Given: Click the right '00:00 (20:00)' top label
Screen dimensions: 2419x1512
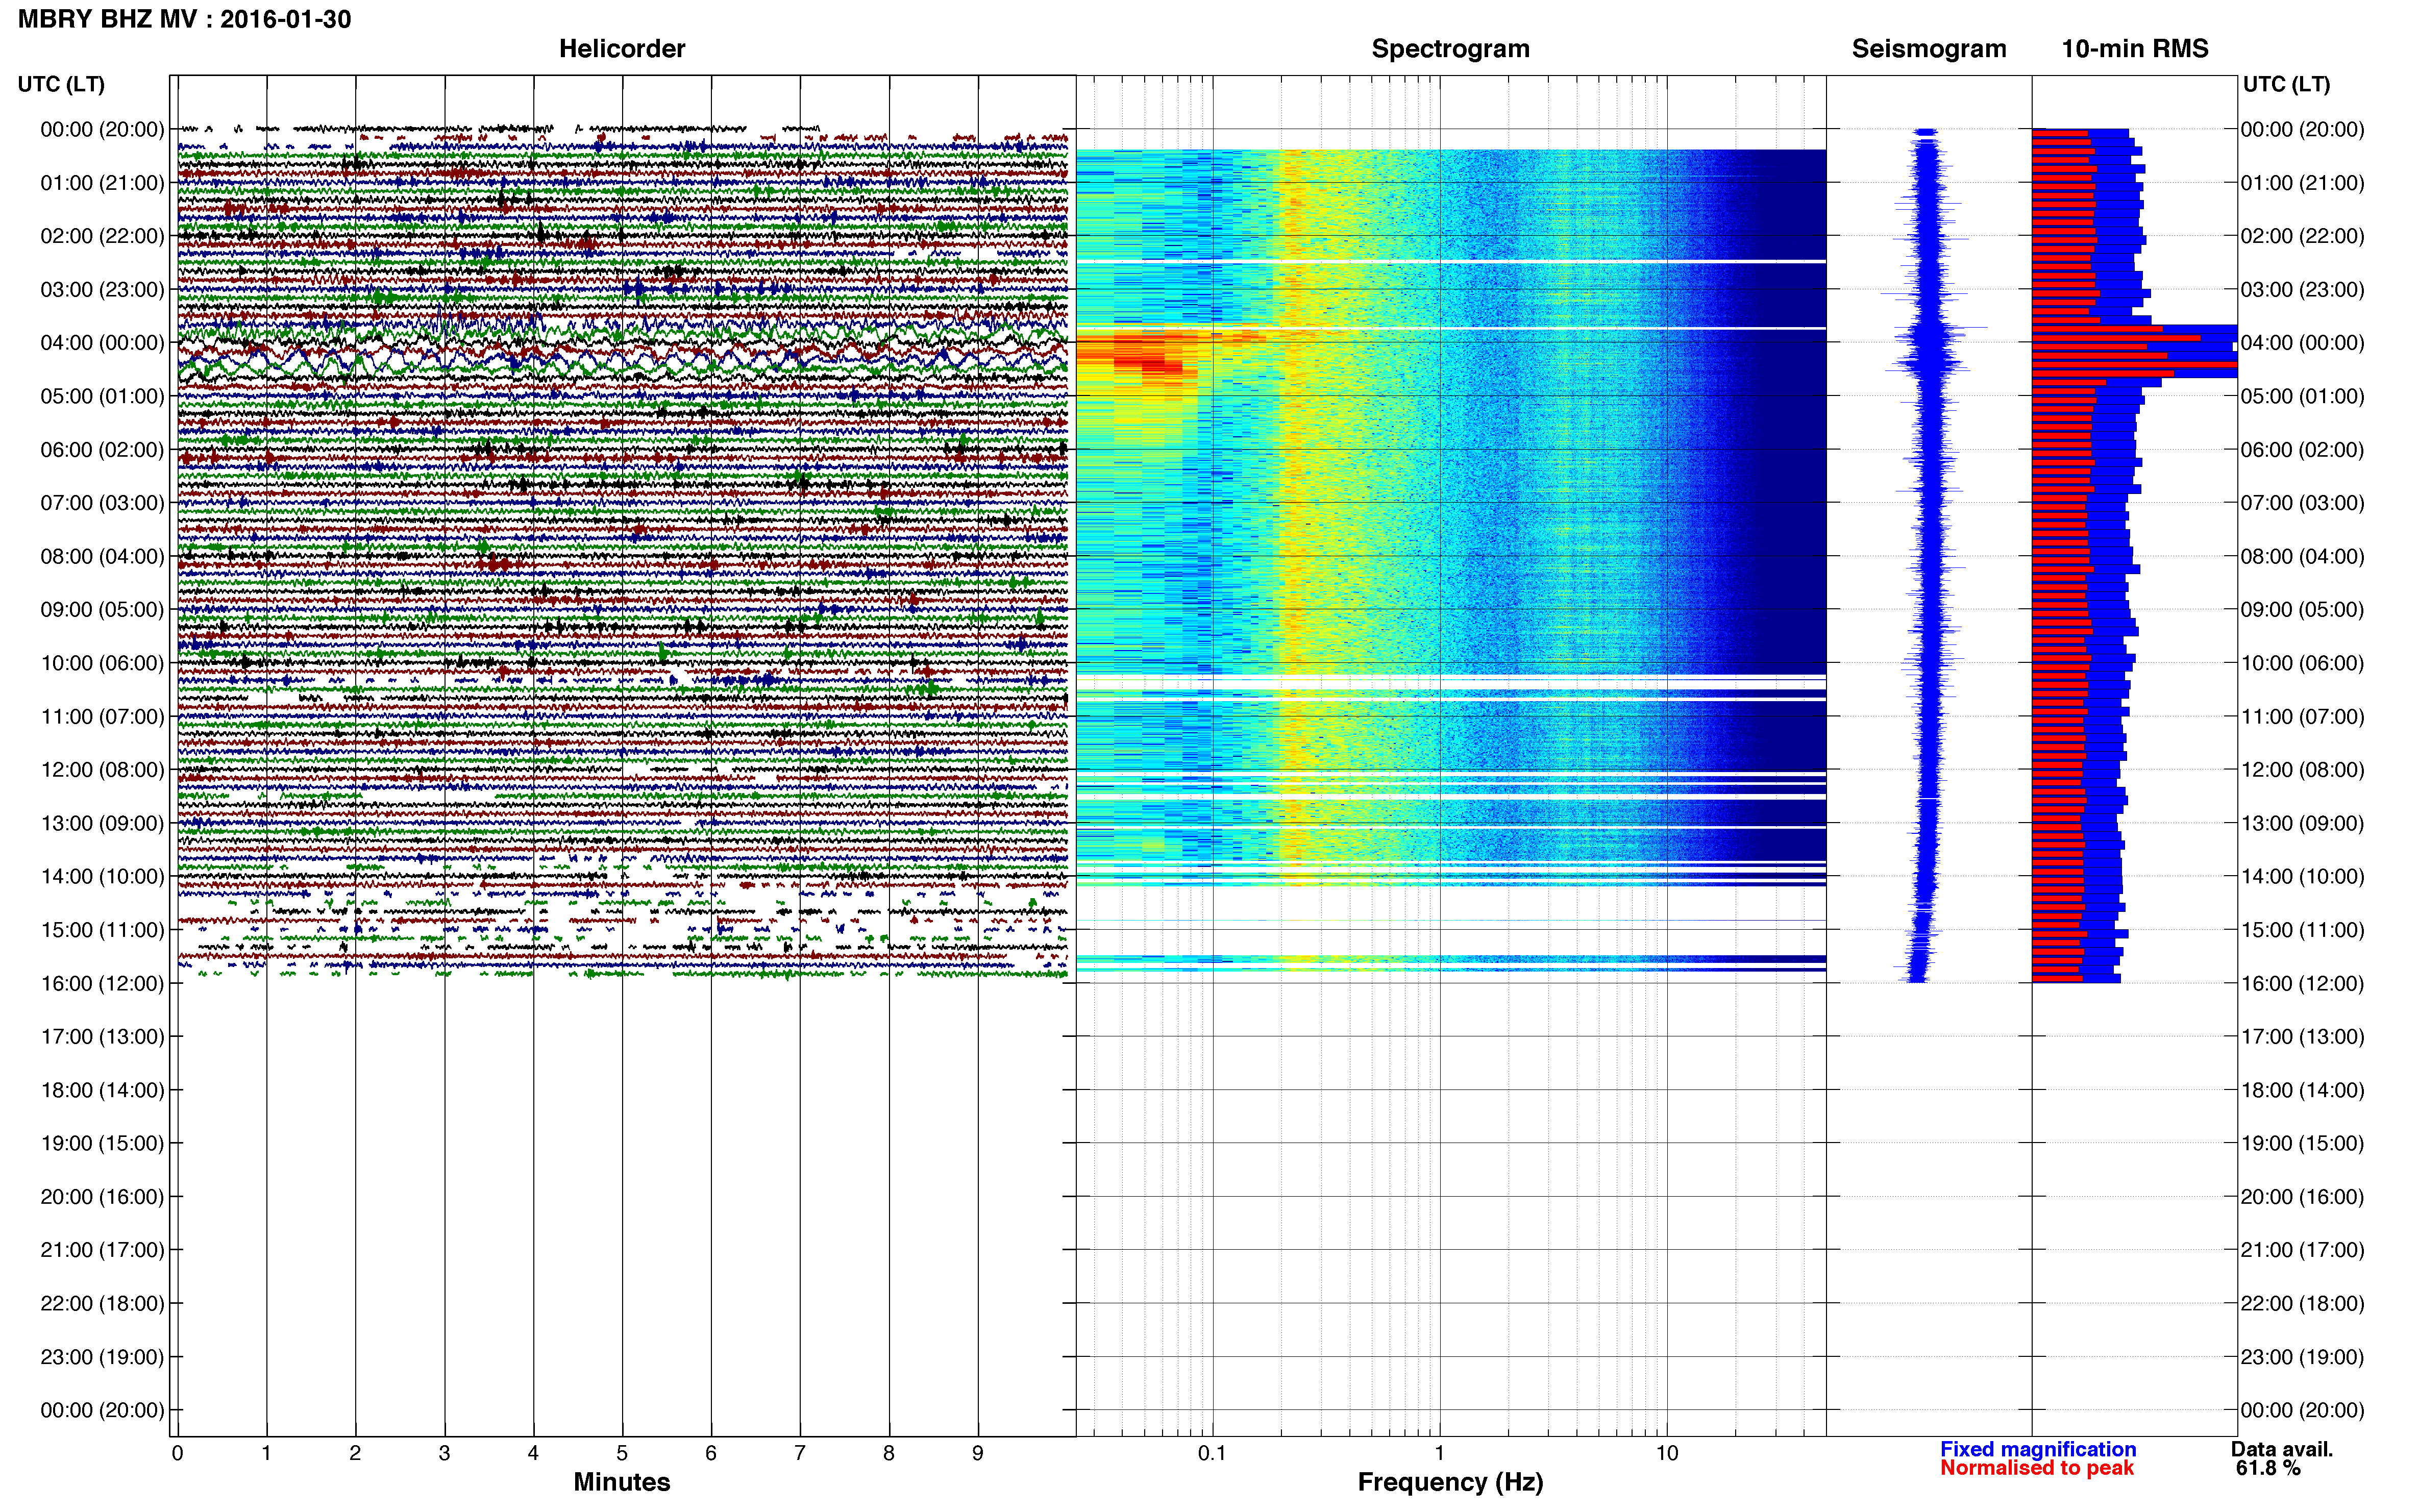Looking at the screenshot, I should pyautogui.click(x=2302, y=129).
